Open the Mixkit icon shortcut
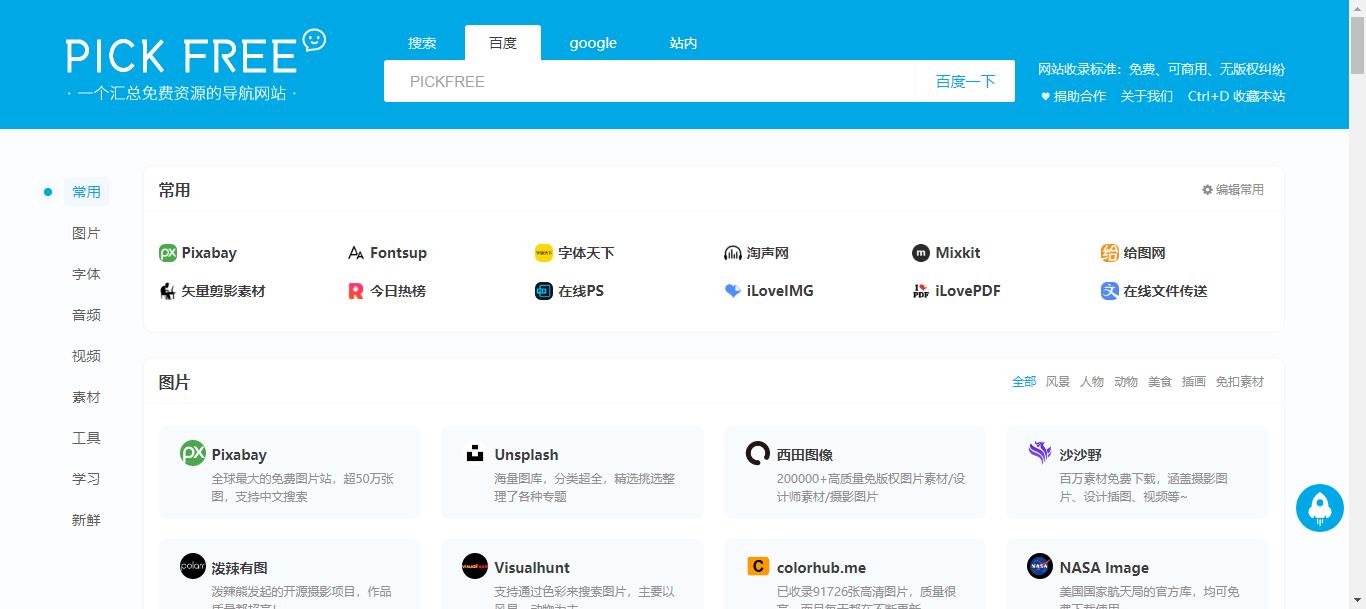This screenshot has height=609, width=1366. [921, 253]
